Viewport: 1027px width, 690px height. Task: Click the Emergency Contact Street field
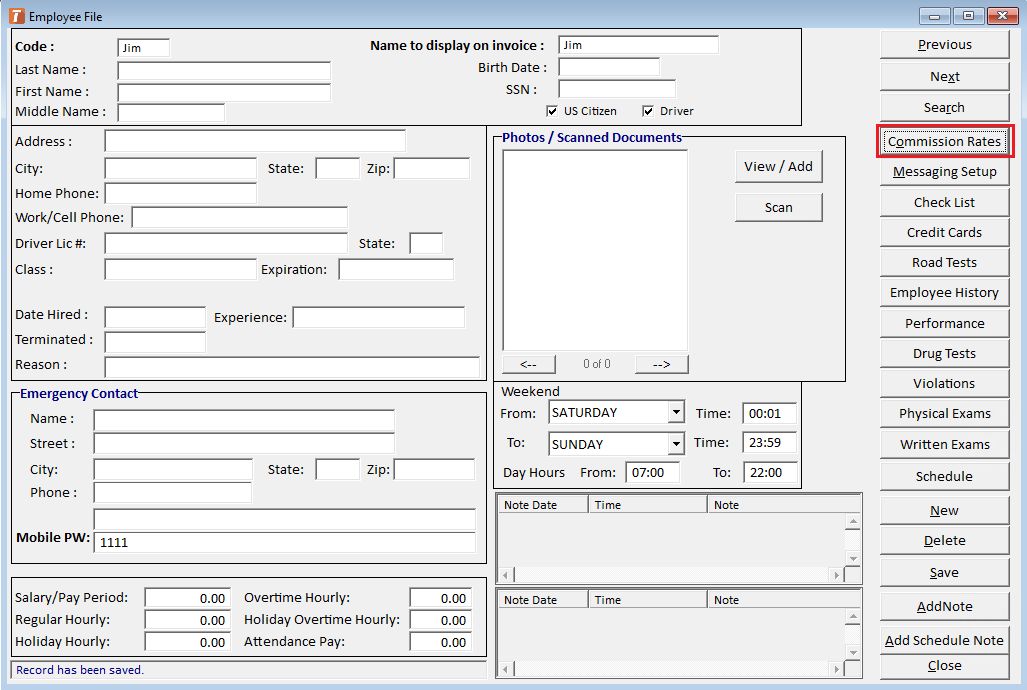coord(244,444)
